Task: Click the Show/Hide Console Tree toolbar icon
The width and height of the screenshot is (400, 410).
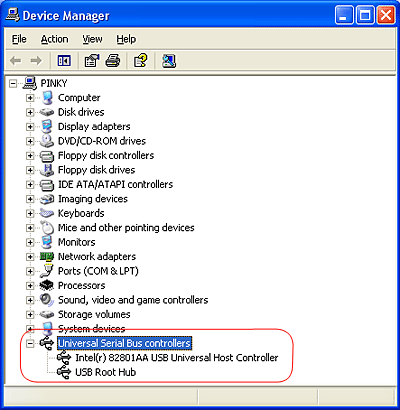Action: [x=64, y=61]
